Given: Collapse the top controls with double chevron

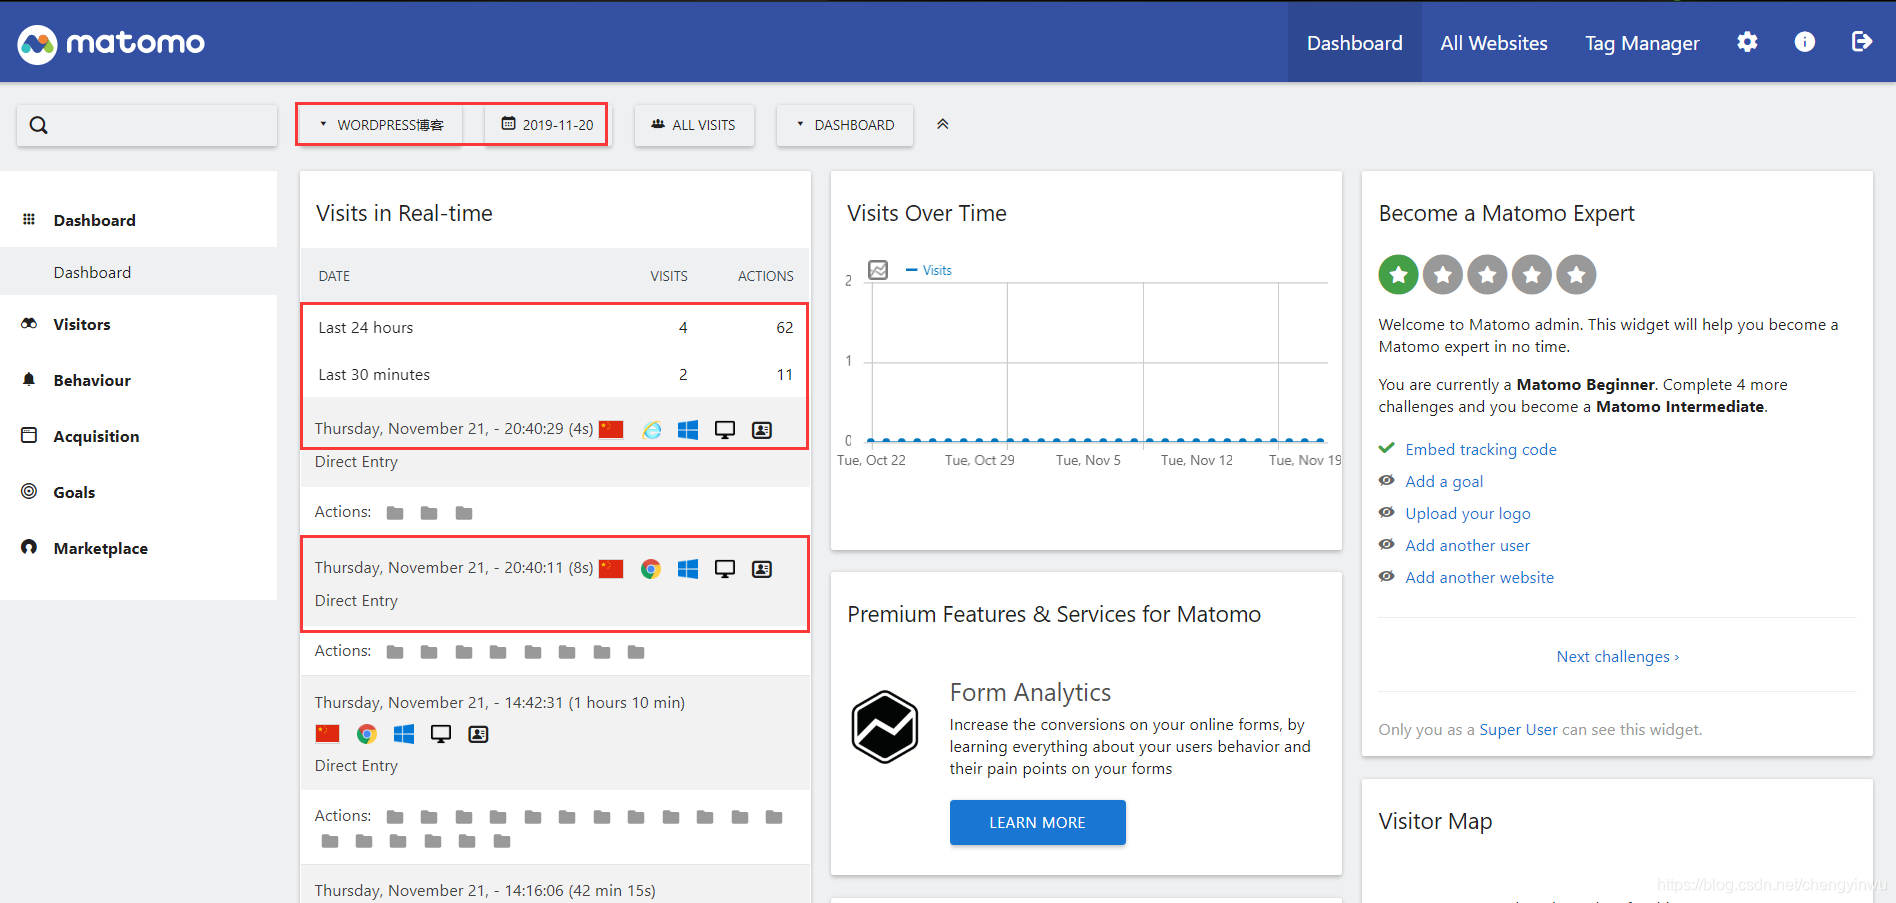Looking at the screenshot, I should click(x=942, y=124).
